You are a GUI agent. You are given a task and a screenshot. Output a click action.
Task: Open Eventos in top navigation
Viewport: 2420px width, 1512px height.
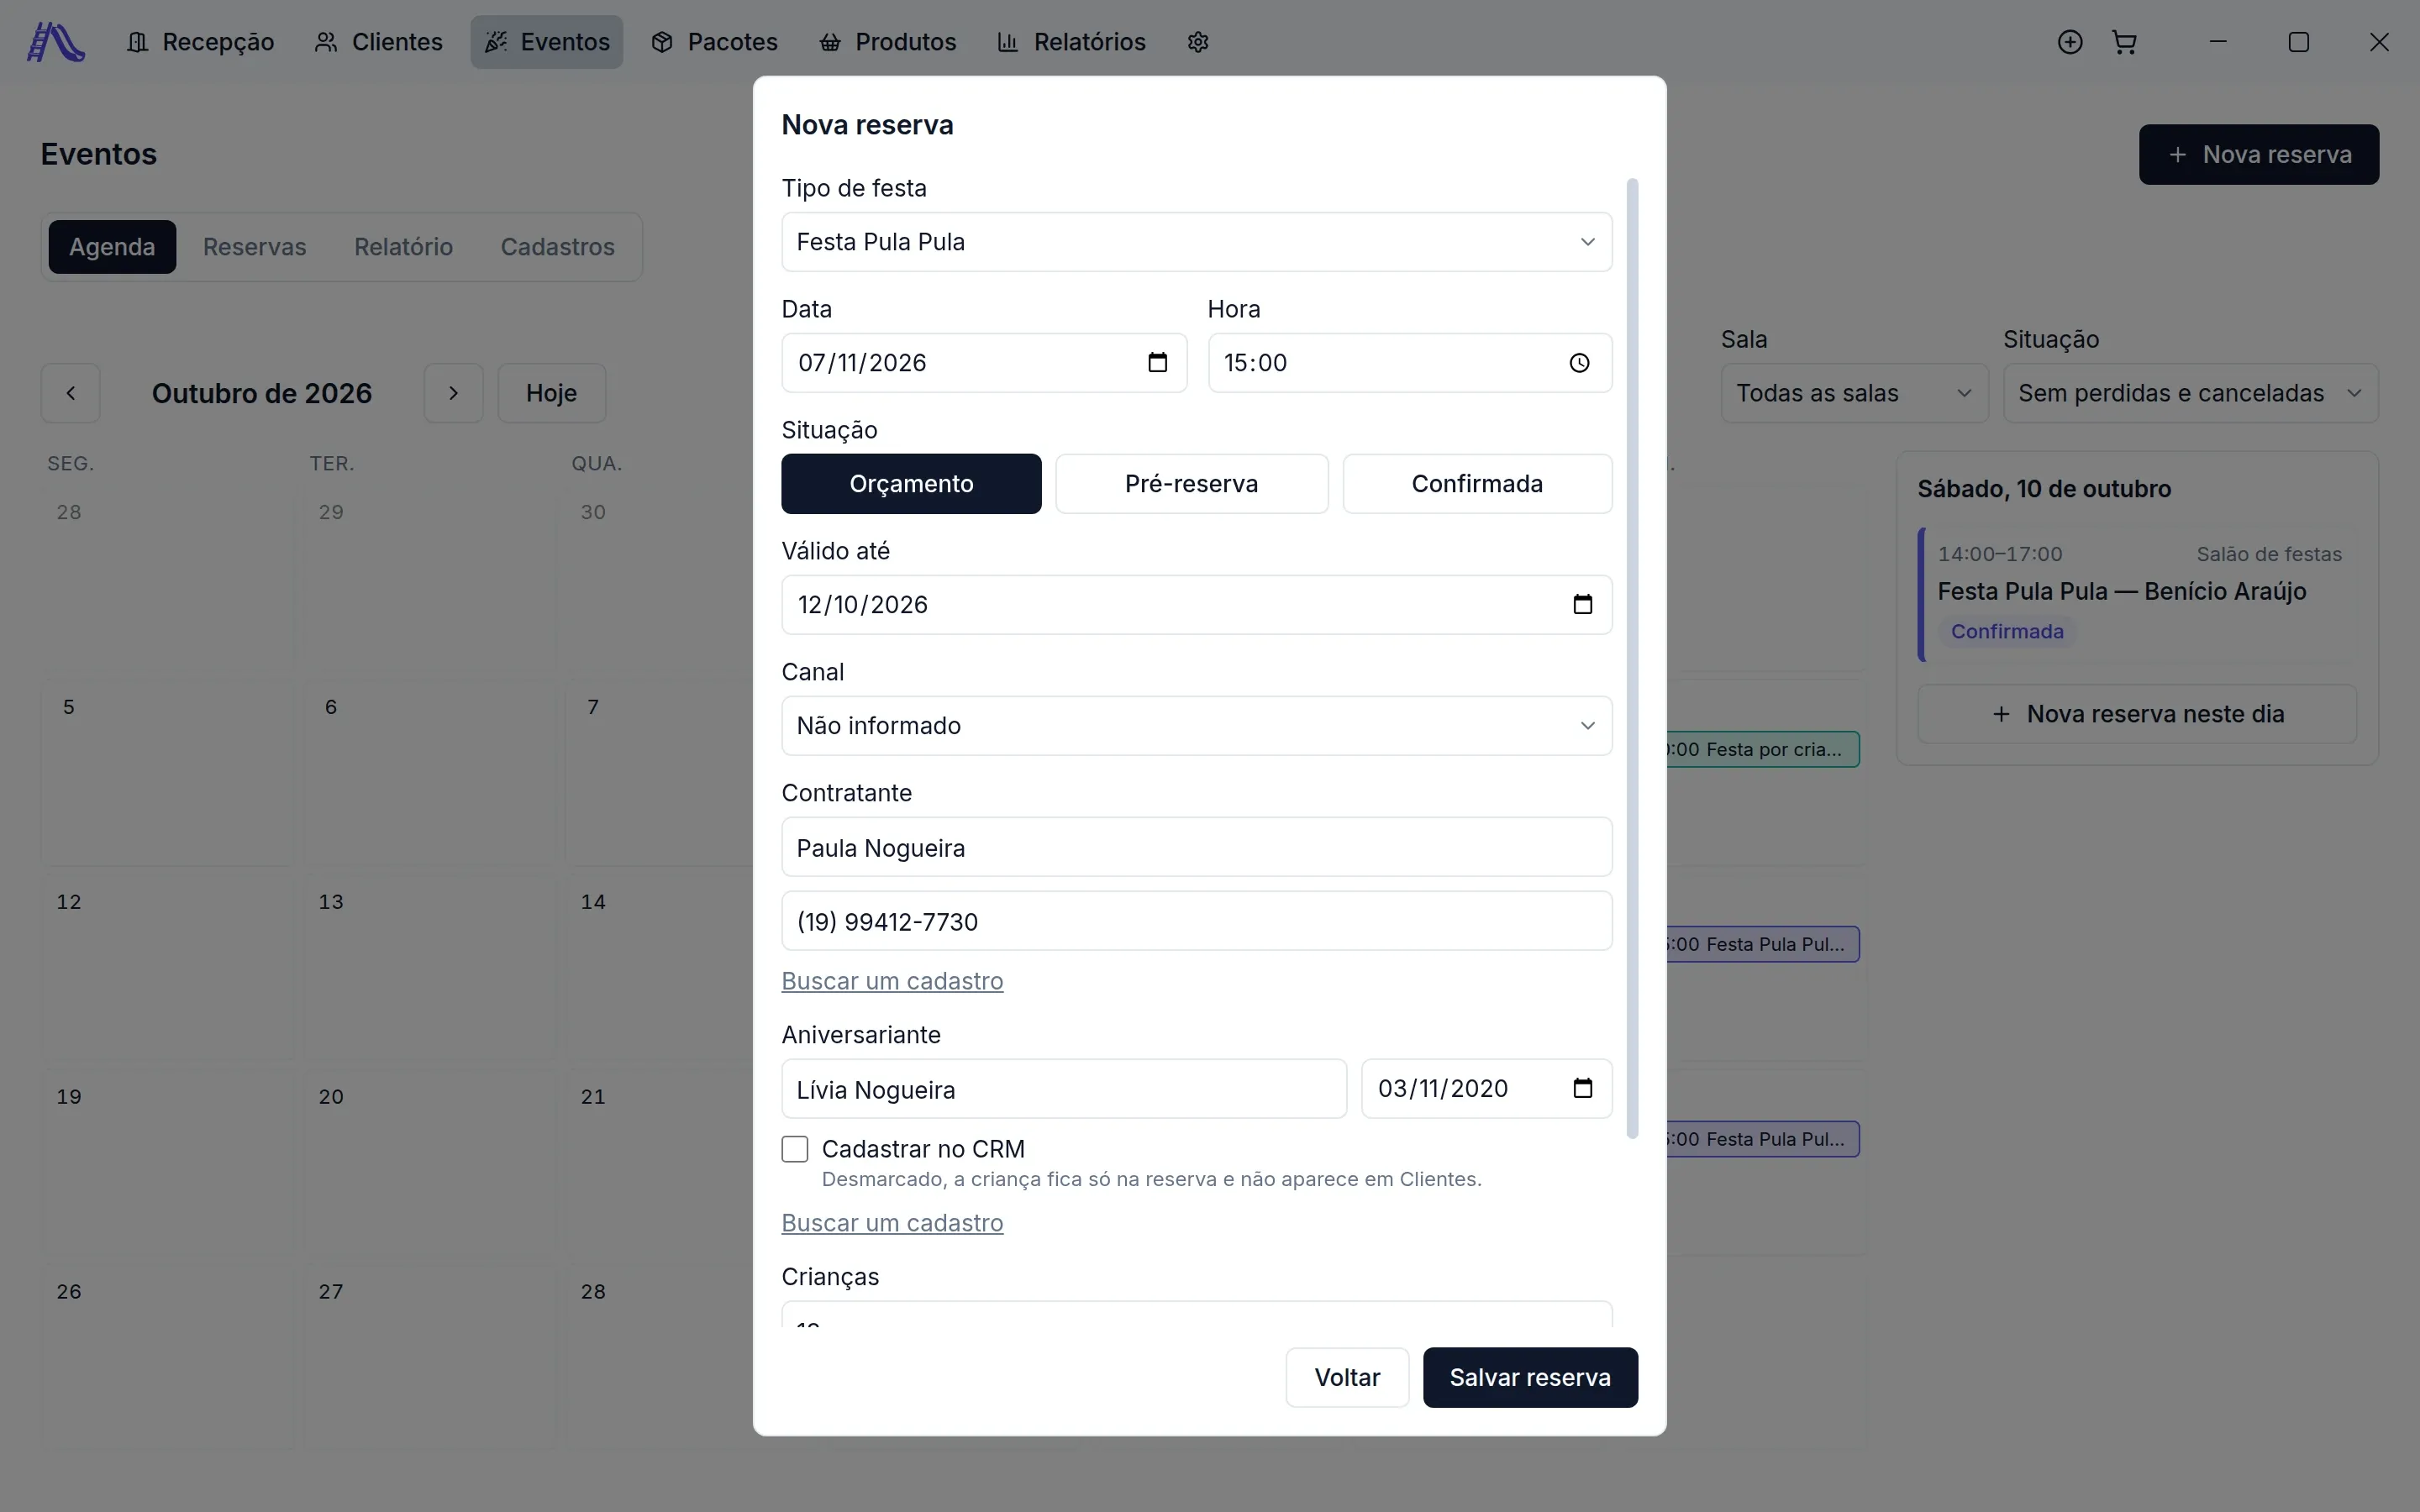point(547,42)
